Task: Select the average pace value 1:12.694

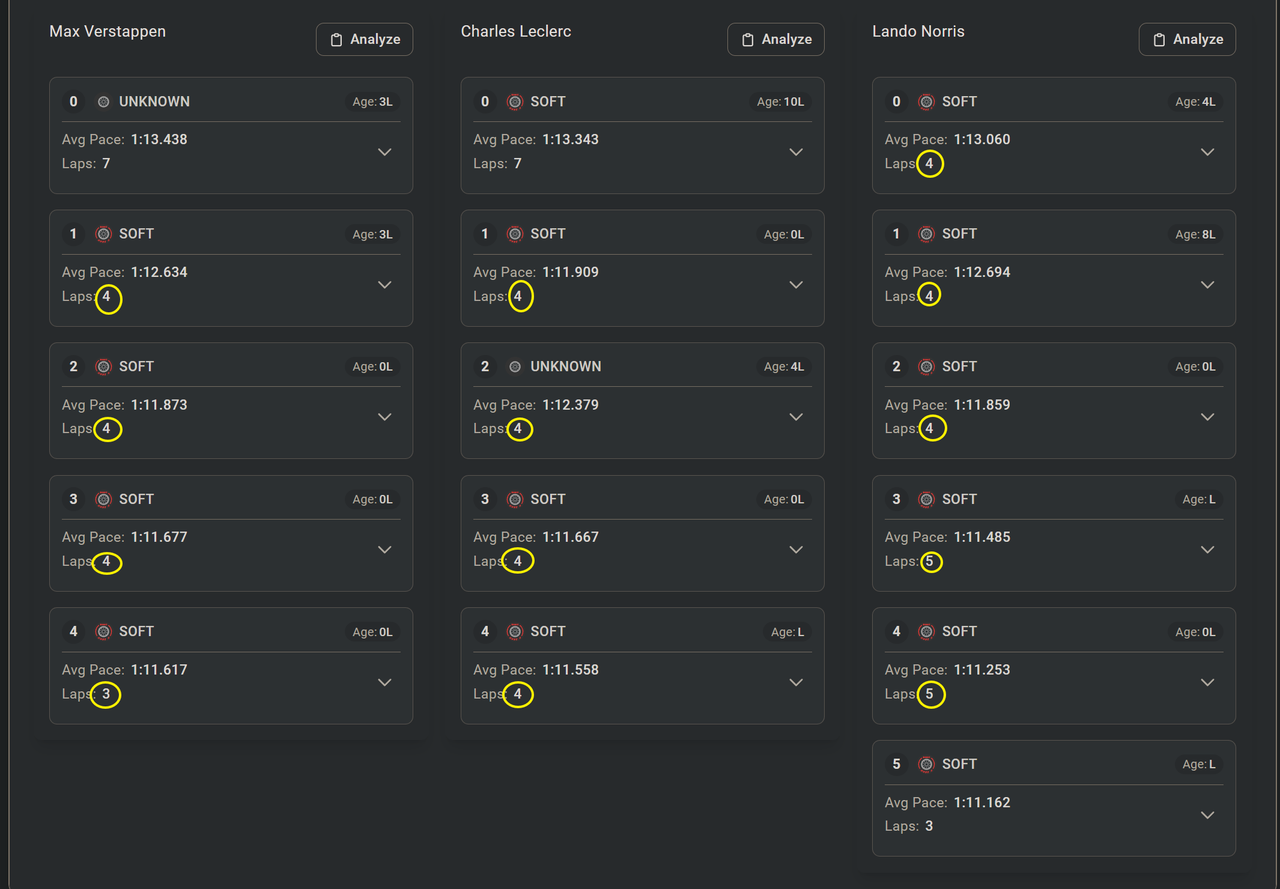Action: (982, 272)
